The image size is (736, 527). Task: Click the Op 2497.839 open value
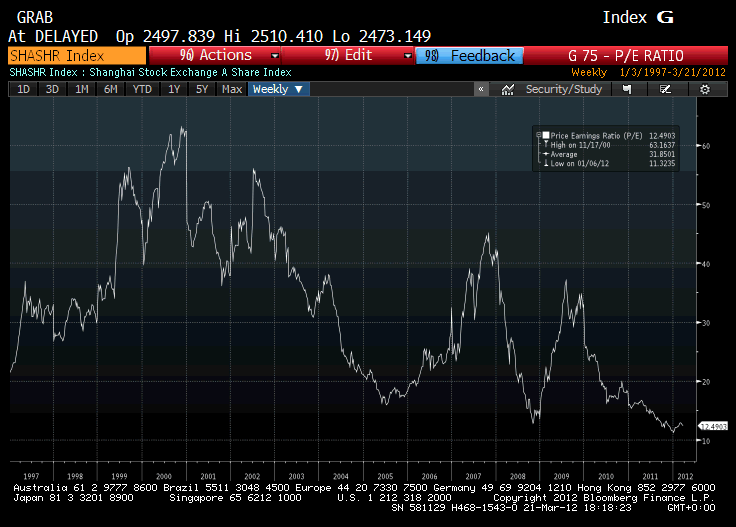tap(165, 36)
